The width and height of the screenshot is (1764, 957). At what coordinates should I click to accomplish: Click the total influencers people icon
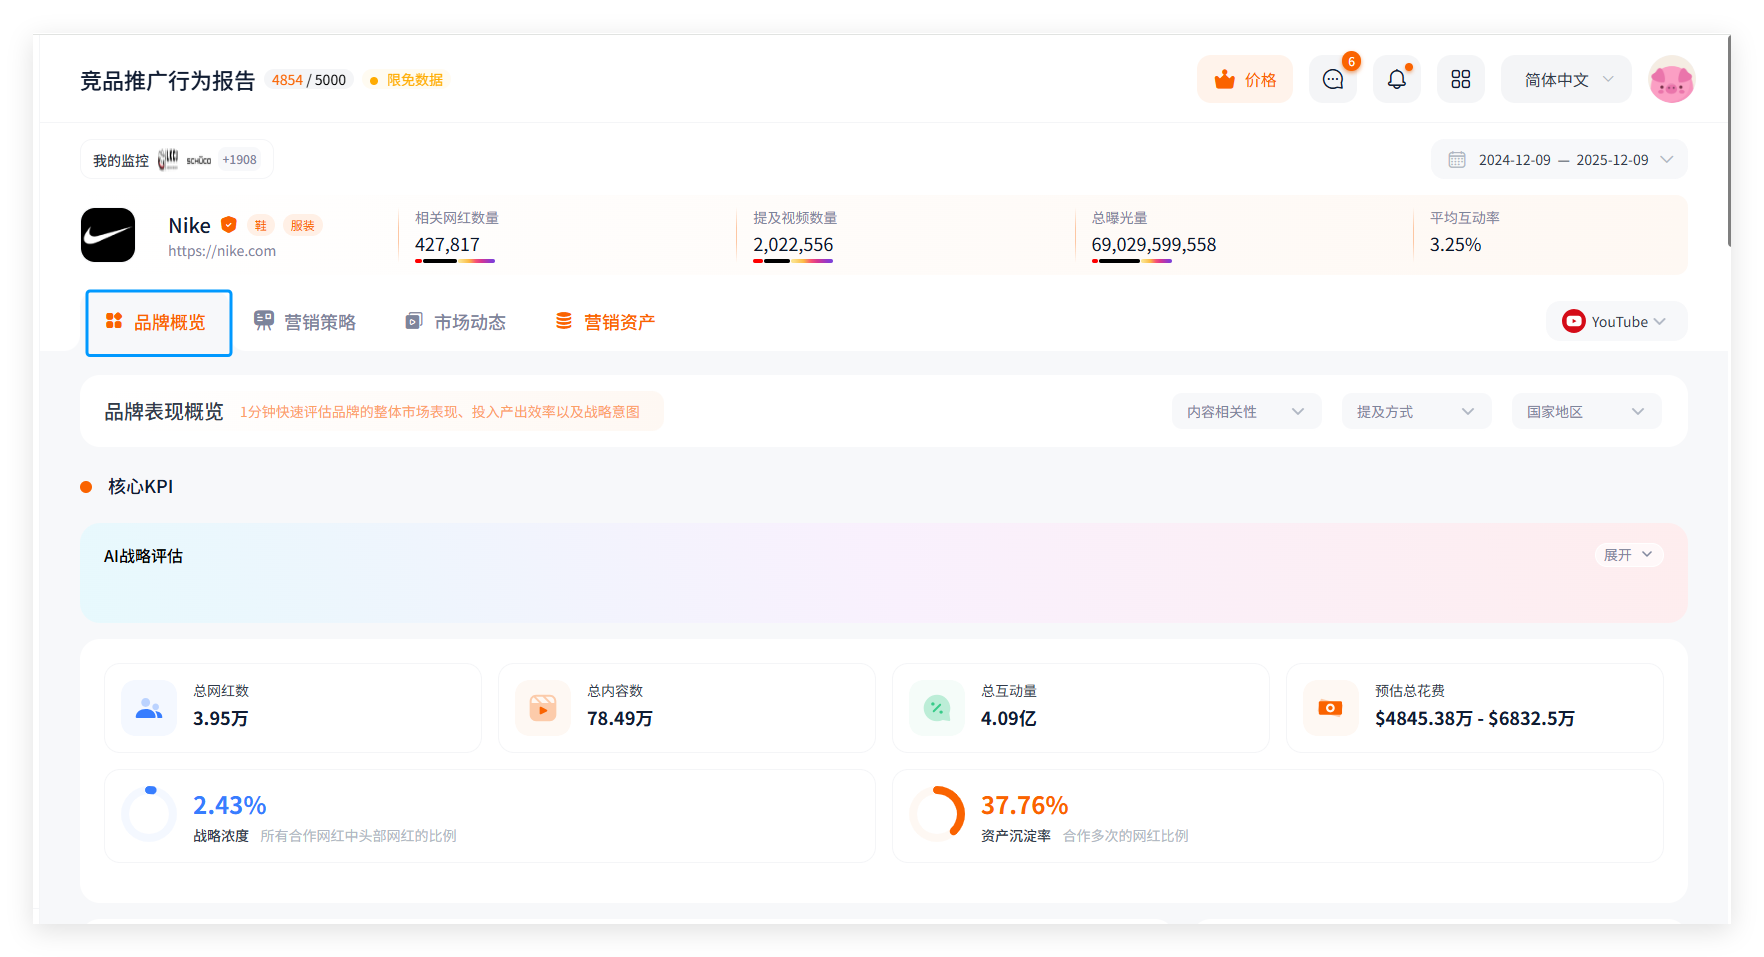pos(149,708)
